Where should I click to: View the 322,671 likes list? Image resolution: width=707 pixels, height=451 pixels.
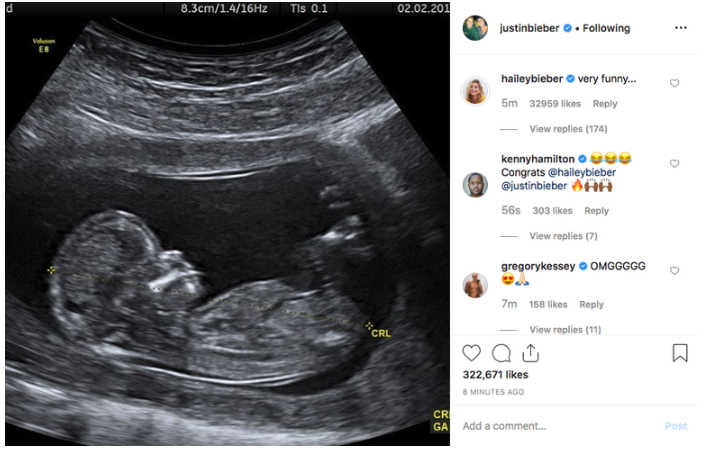(495, 375)
